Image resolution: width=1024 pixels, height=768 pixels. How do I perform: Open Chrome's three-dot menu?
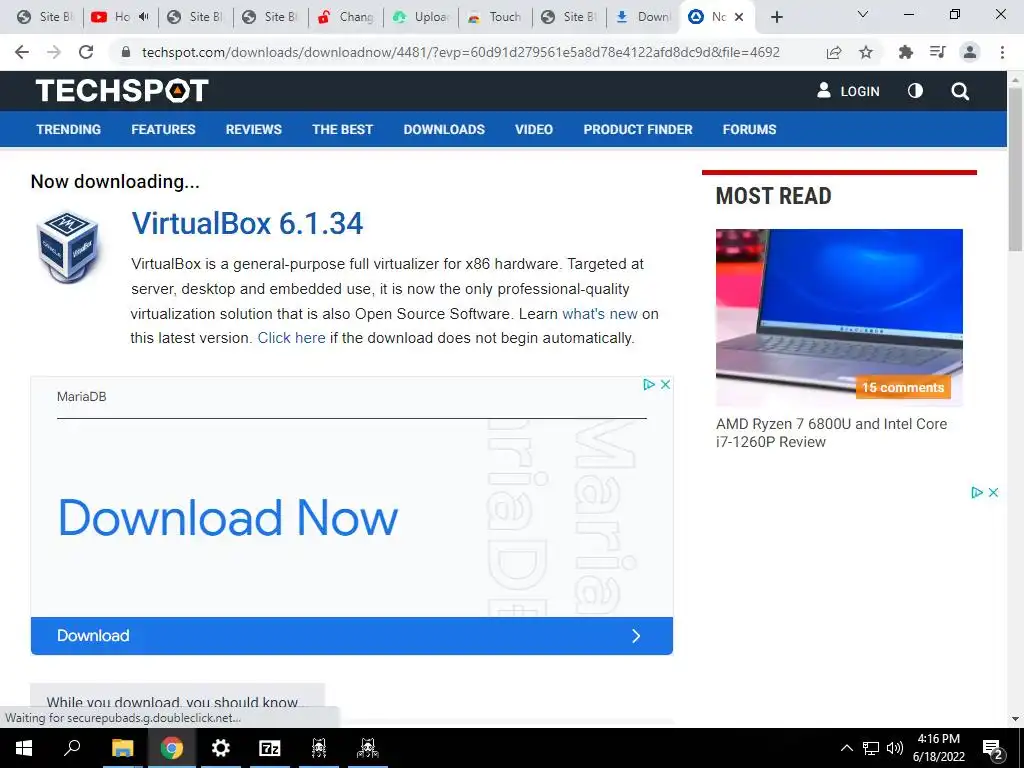(x=1002, y=52)
